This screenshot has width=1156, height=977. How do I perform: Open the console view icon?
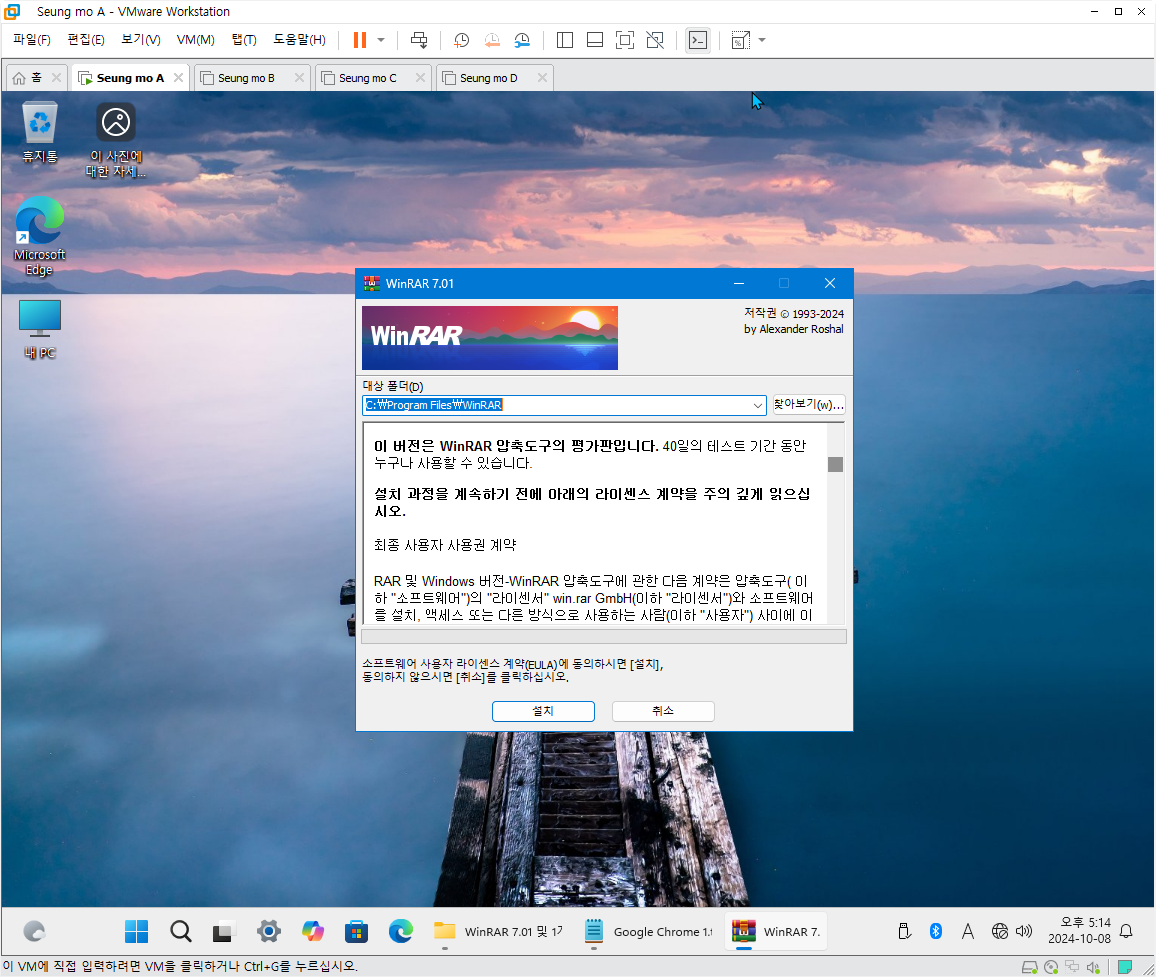tap(697, 40)
